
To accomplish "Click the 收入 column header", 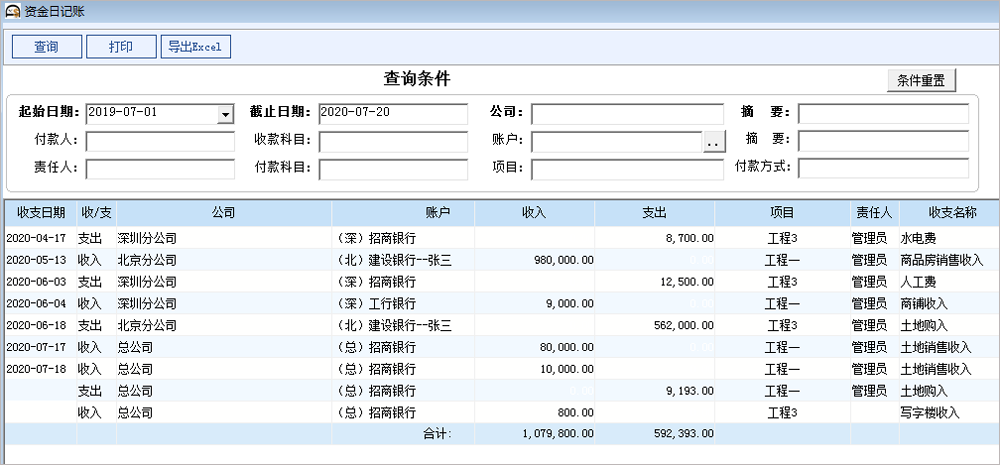I will coord(534,213).
